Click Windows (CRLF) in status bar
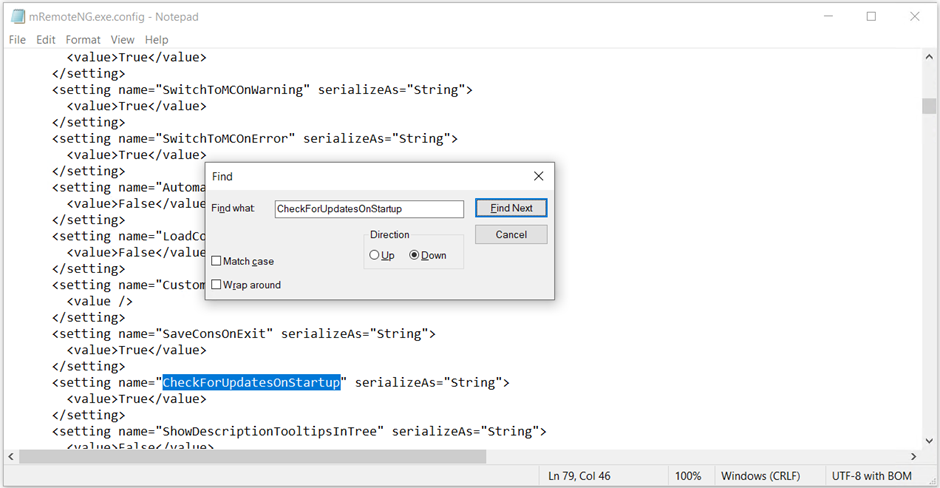 tap(760, 476)
